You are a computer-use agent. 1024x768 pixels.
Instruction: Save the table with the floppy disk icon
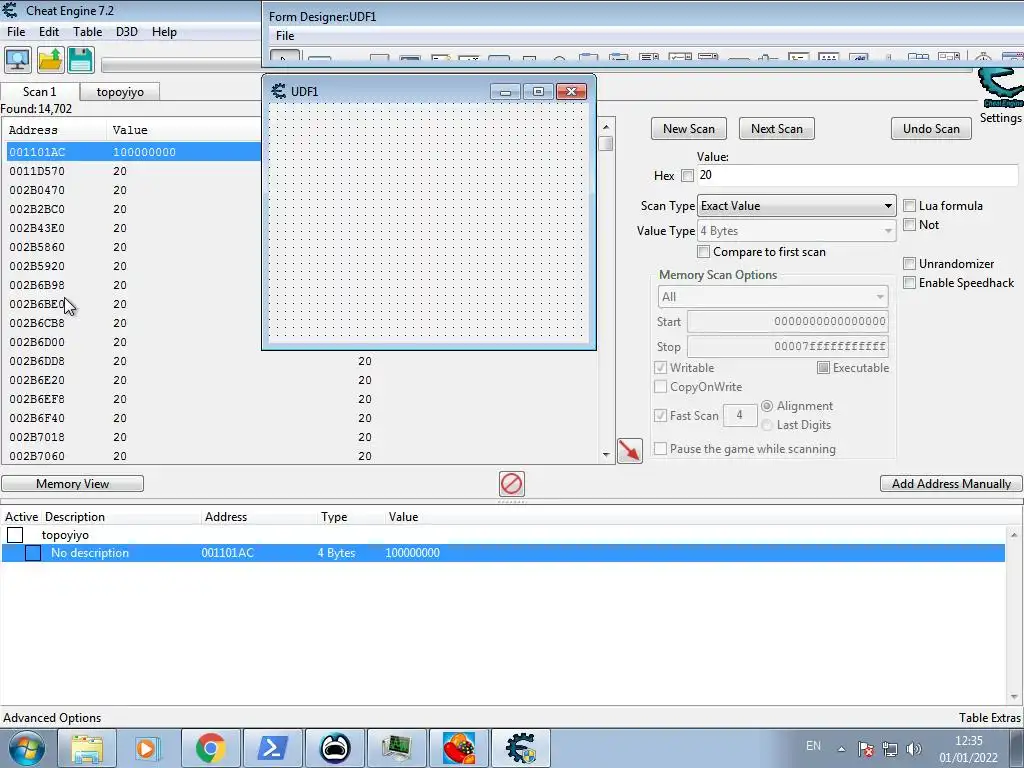click(80, 60)
